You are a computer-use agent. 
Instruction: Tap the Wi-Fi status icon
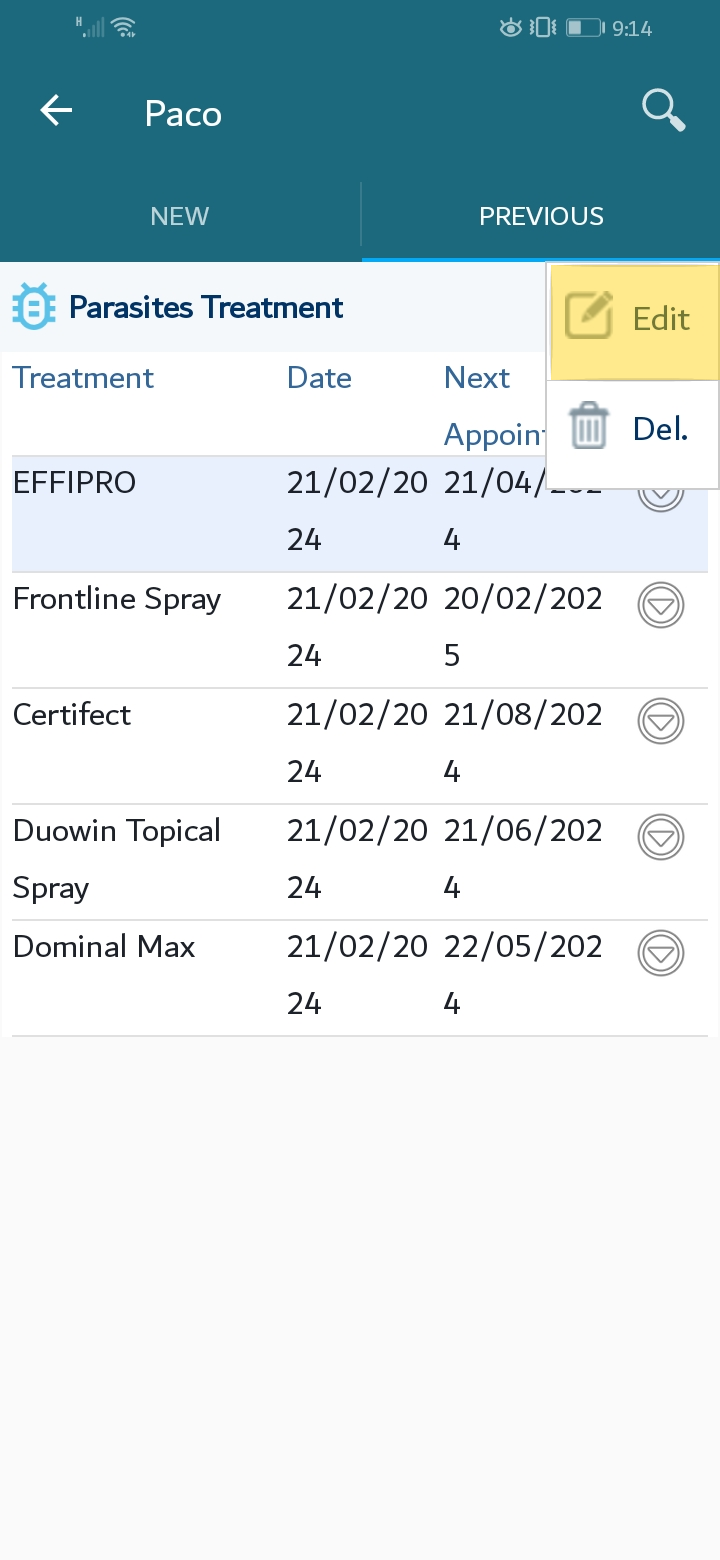click(x=124, y=28)
